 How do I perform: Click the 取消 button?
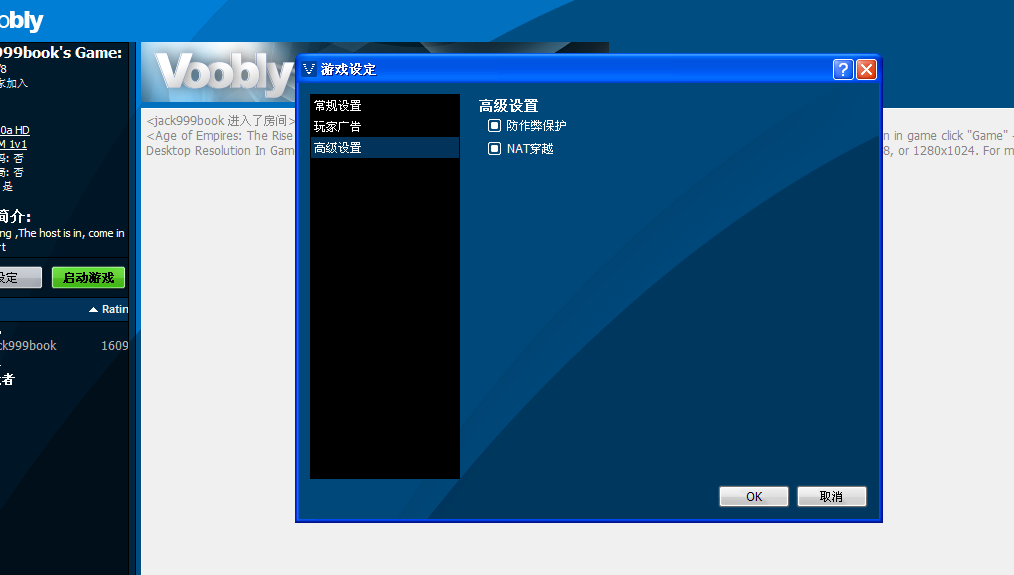(x=832, y=496)
